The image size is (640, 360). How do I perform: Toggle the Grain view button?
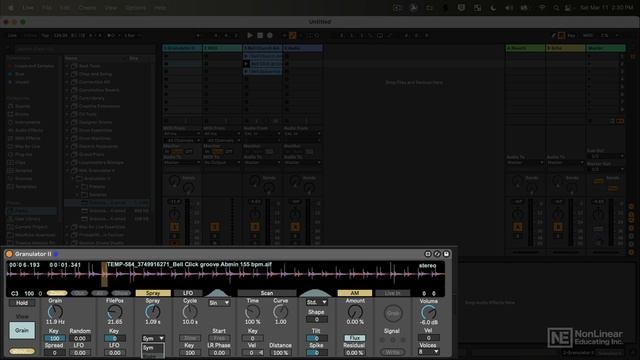click(22, 330)
